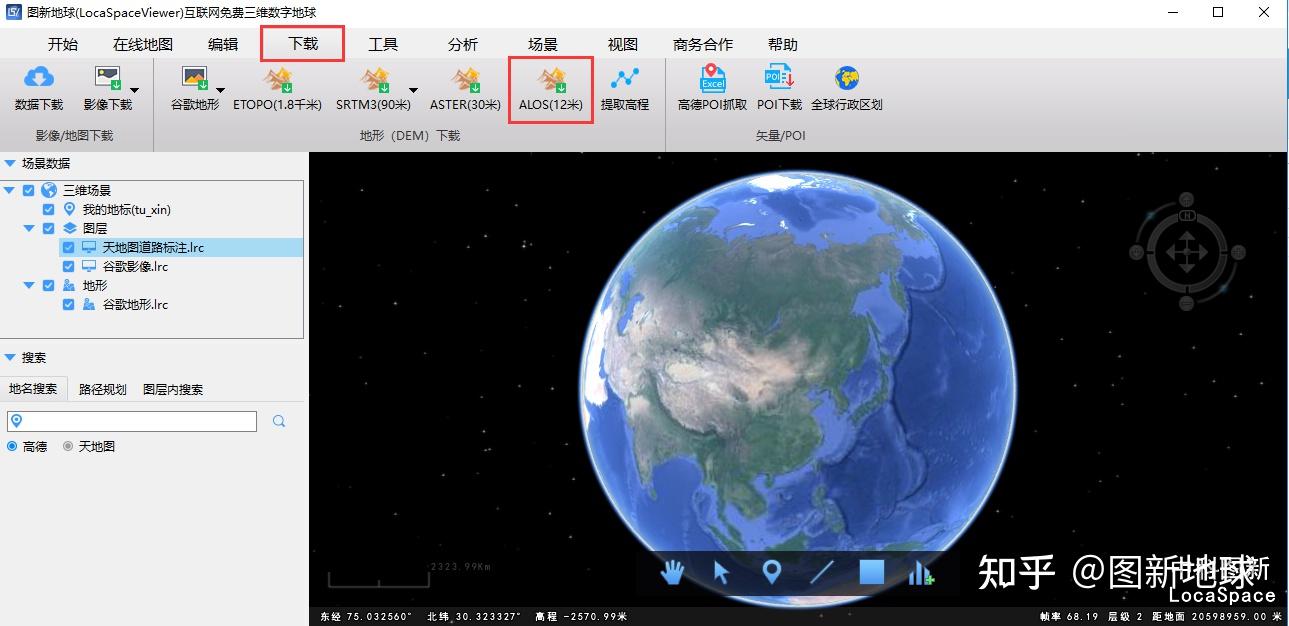Open the 影像下载 dropdown arrow
Viewport: 1289px width, 626px height.
pyautogui.click(x=134, y=91)
